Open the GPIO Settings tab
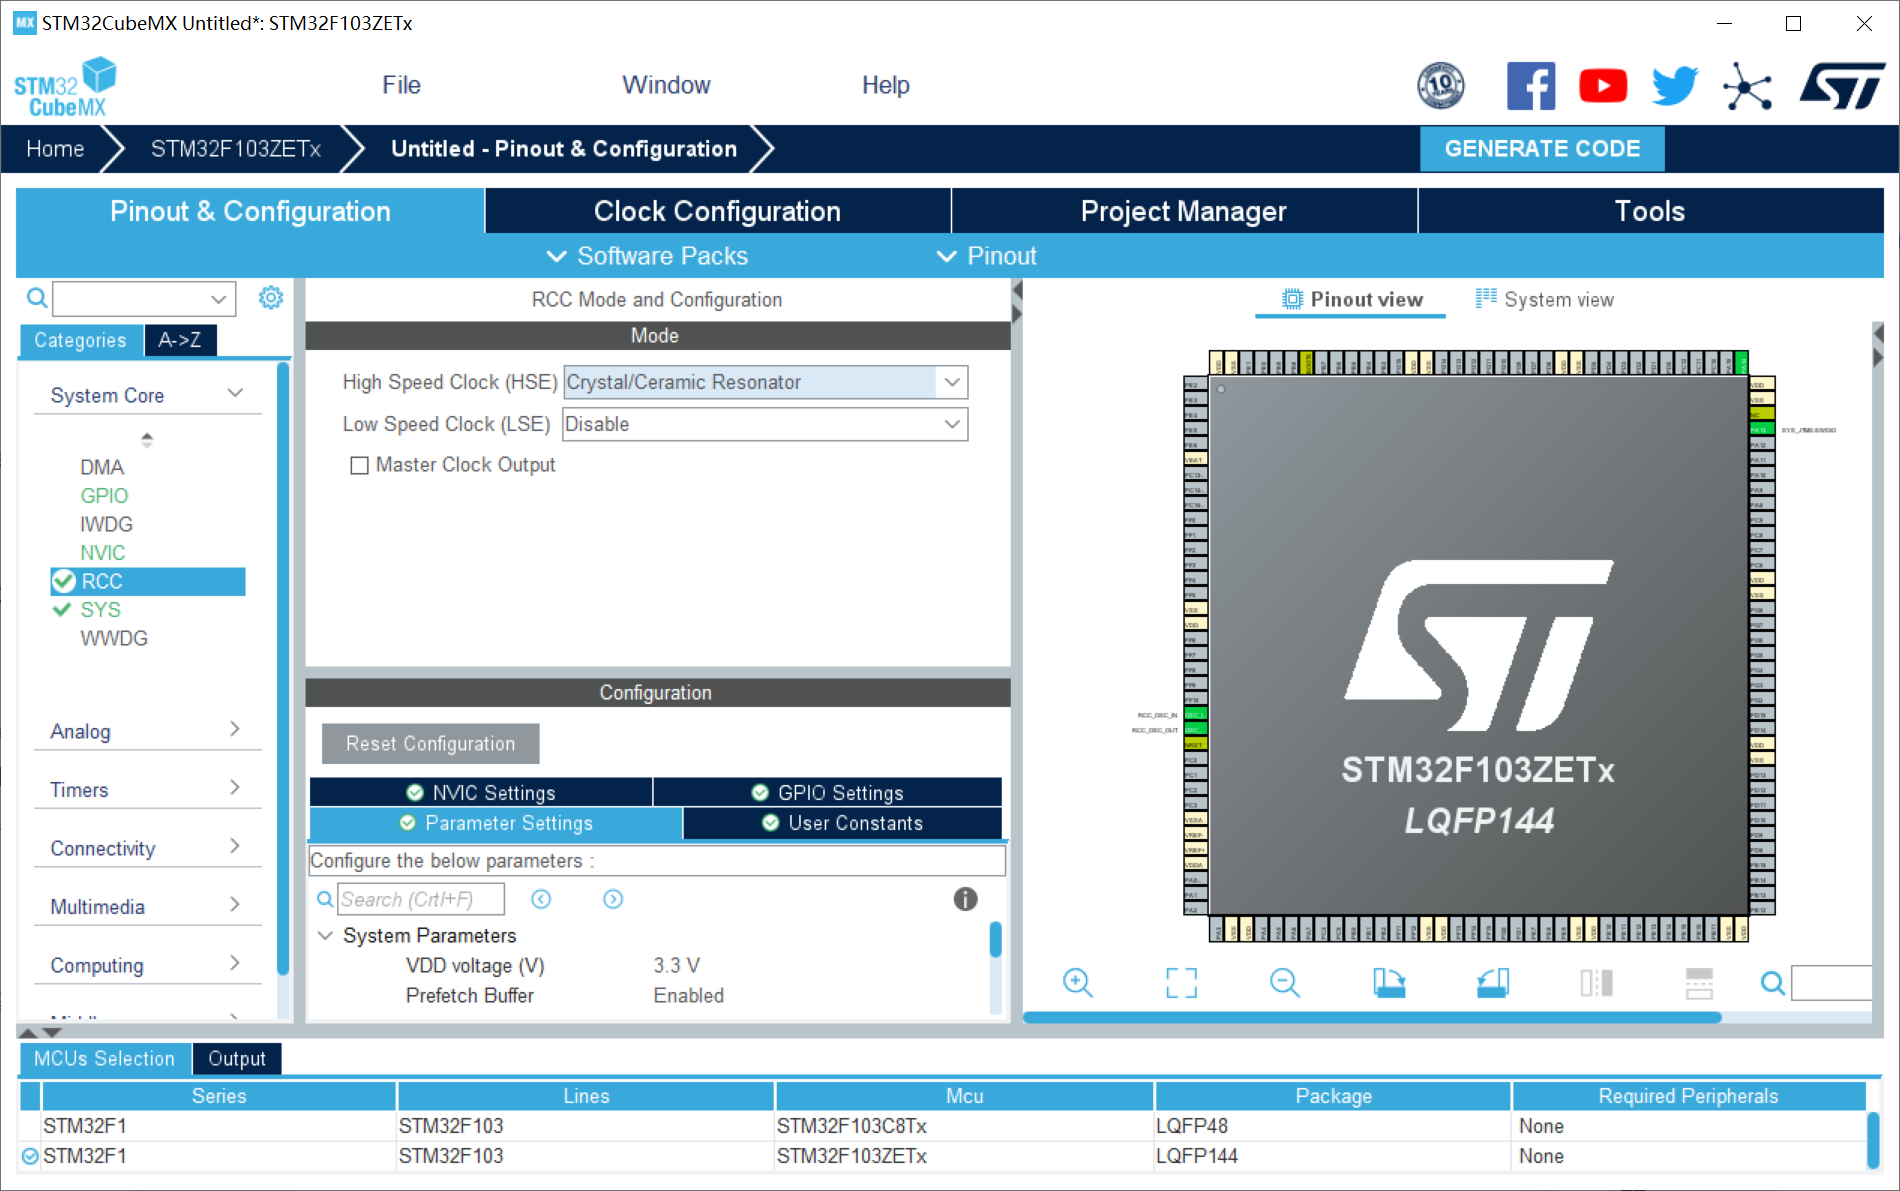 [x=828, y=792]
